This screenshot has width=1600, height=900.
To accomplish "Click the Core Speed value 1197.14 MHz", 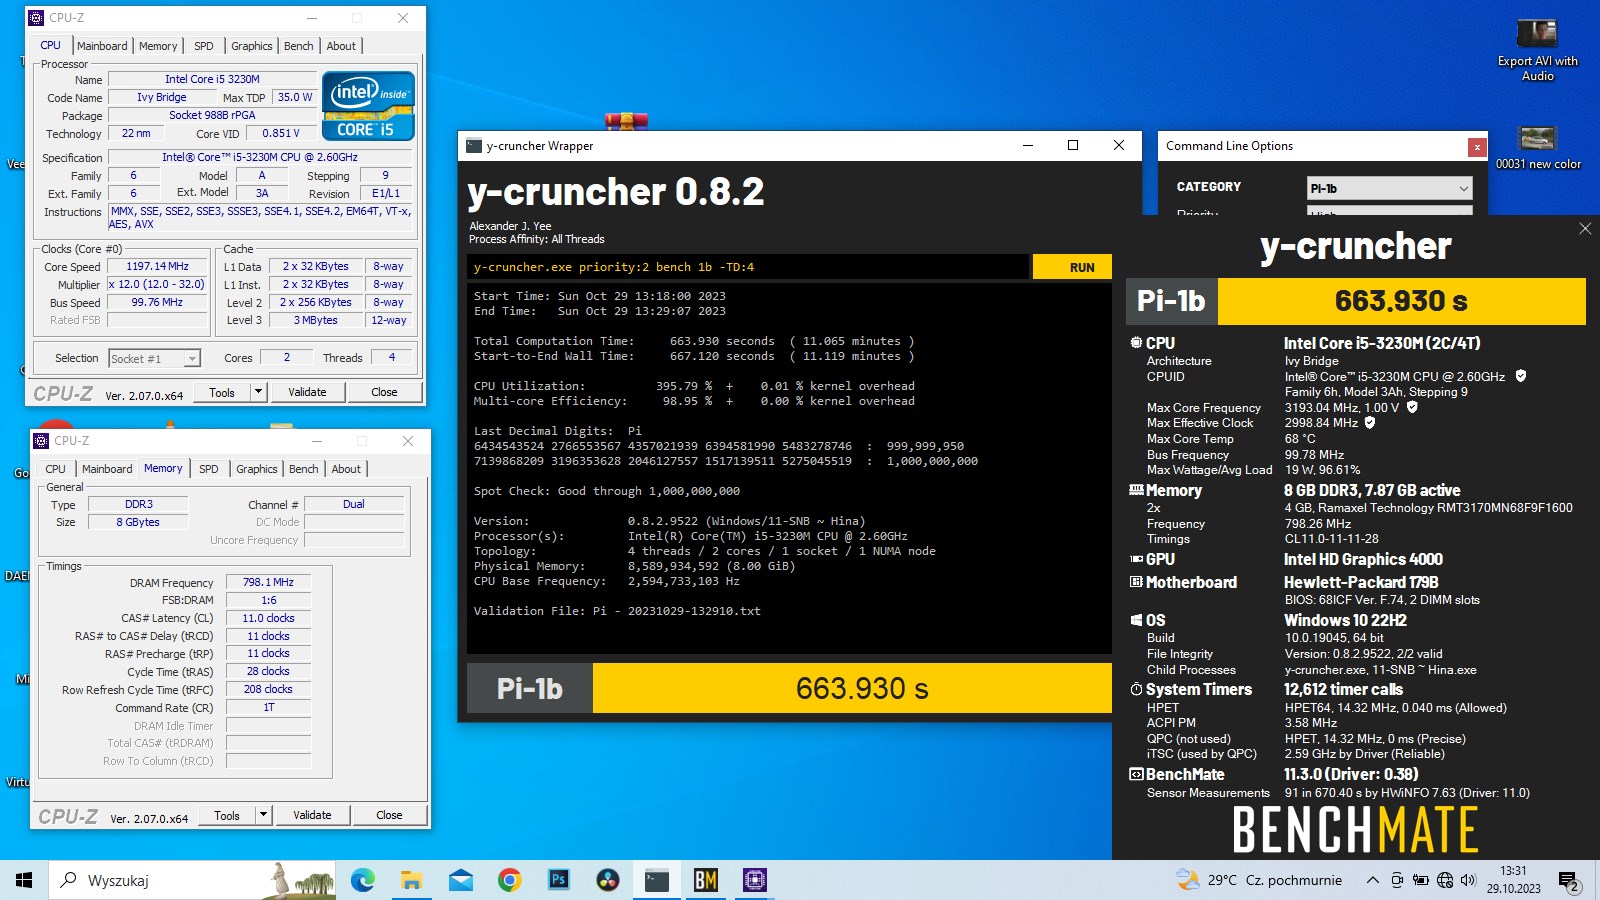I will 157,267.
